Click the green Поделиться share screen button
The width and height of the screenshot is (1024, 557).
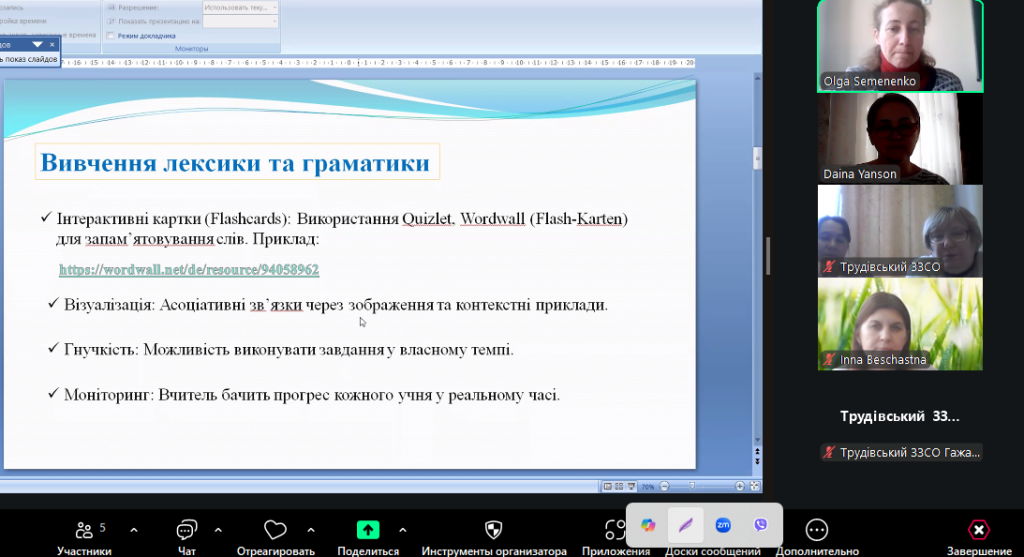[368, 530]
